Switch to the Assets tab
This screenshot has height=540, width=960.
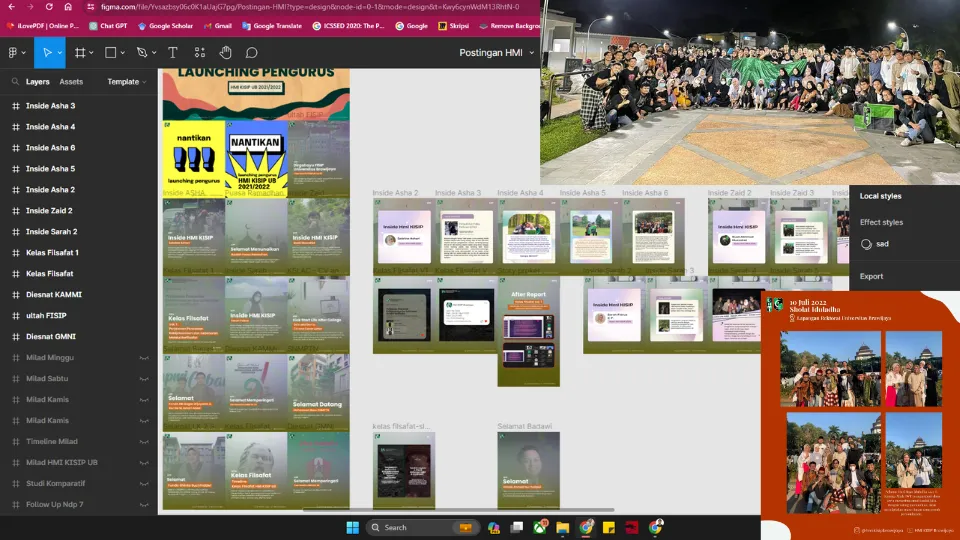71,82
